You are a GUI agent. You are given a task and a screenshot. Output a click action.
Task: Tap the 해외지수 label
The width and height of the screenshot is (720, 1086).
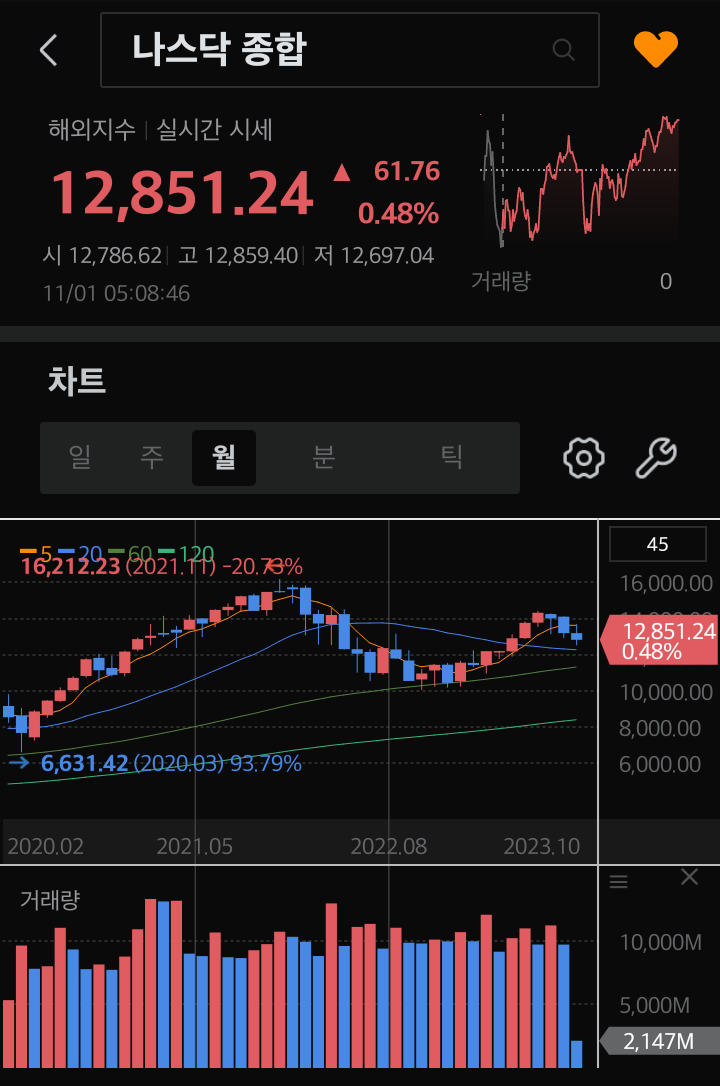(92, 130)
